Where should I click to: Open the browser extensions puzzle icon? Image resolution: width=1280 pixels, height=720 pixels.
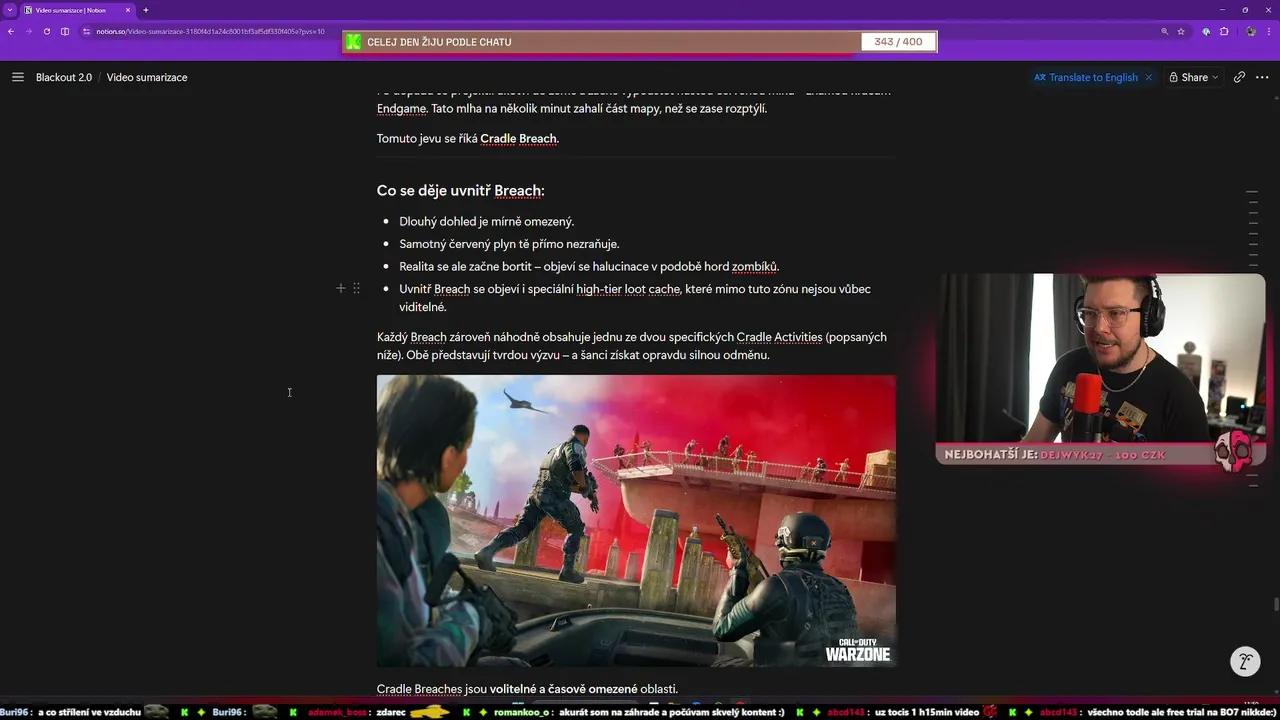coord(1224,31)
